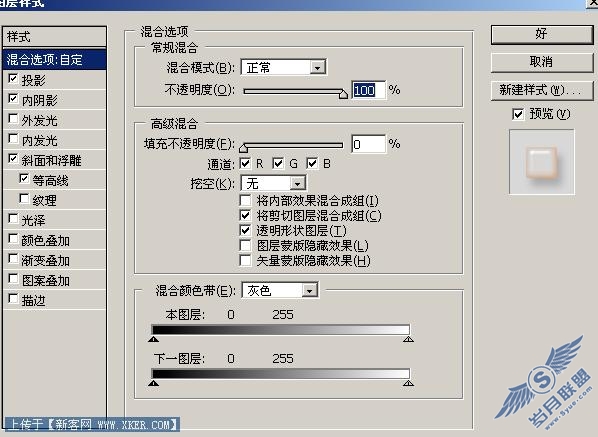Viewport: 598px width, 437px height.
Task: Open 斜面和浮雕 settings row
Action: point(55,160)
